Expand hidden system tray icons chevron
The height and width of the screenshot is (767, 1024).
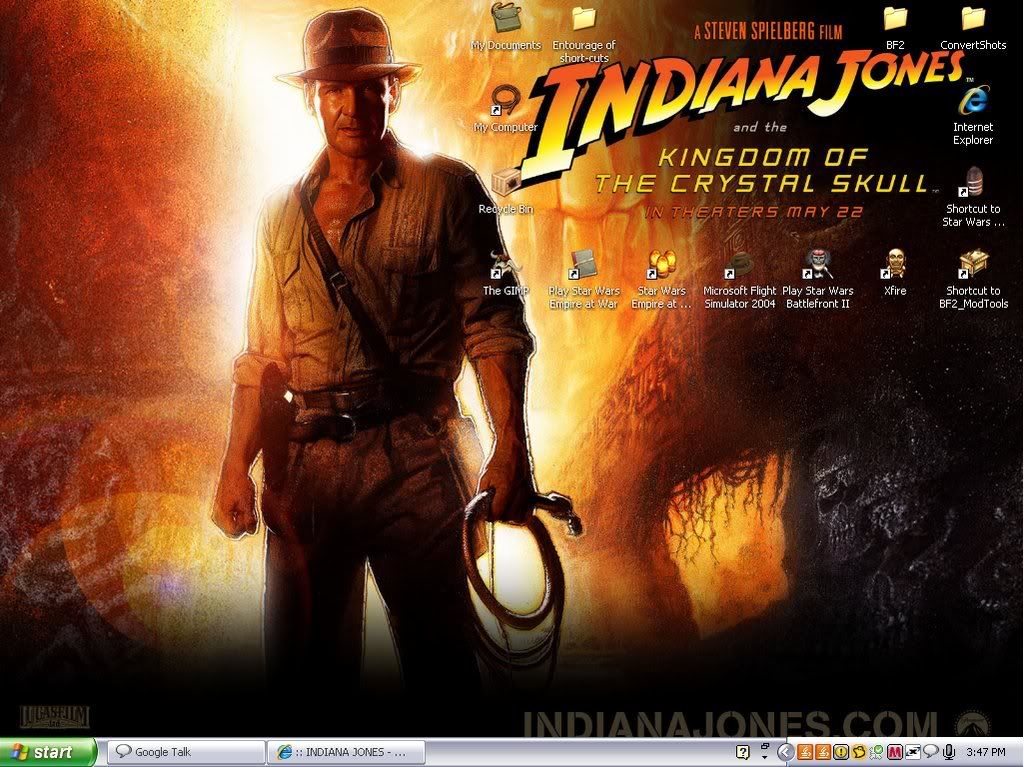pyautogui.click(x=786, y=752)
